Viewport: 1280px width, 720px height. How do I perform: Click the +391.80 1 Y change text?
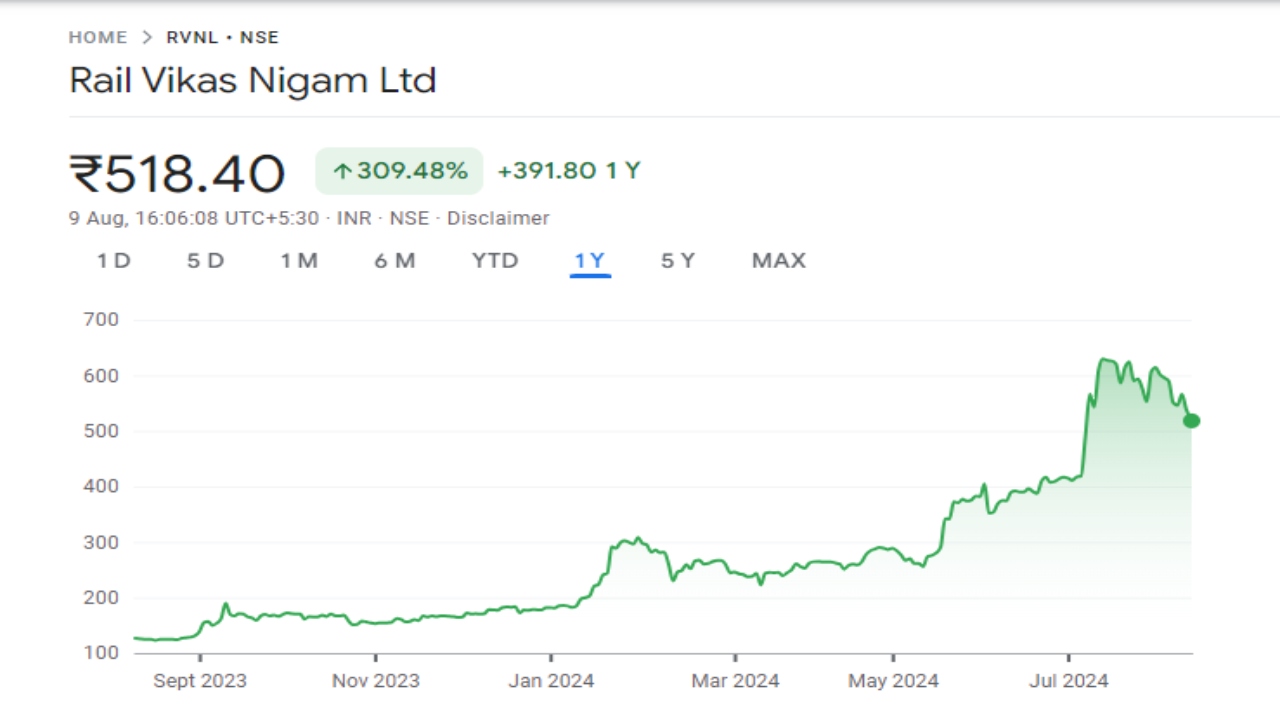coord(568,171)
